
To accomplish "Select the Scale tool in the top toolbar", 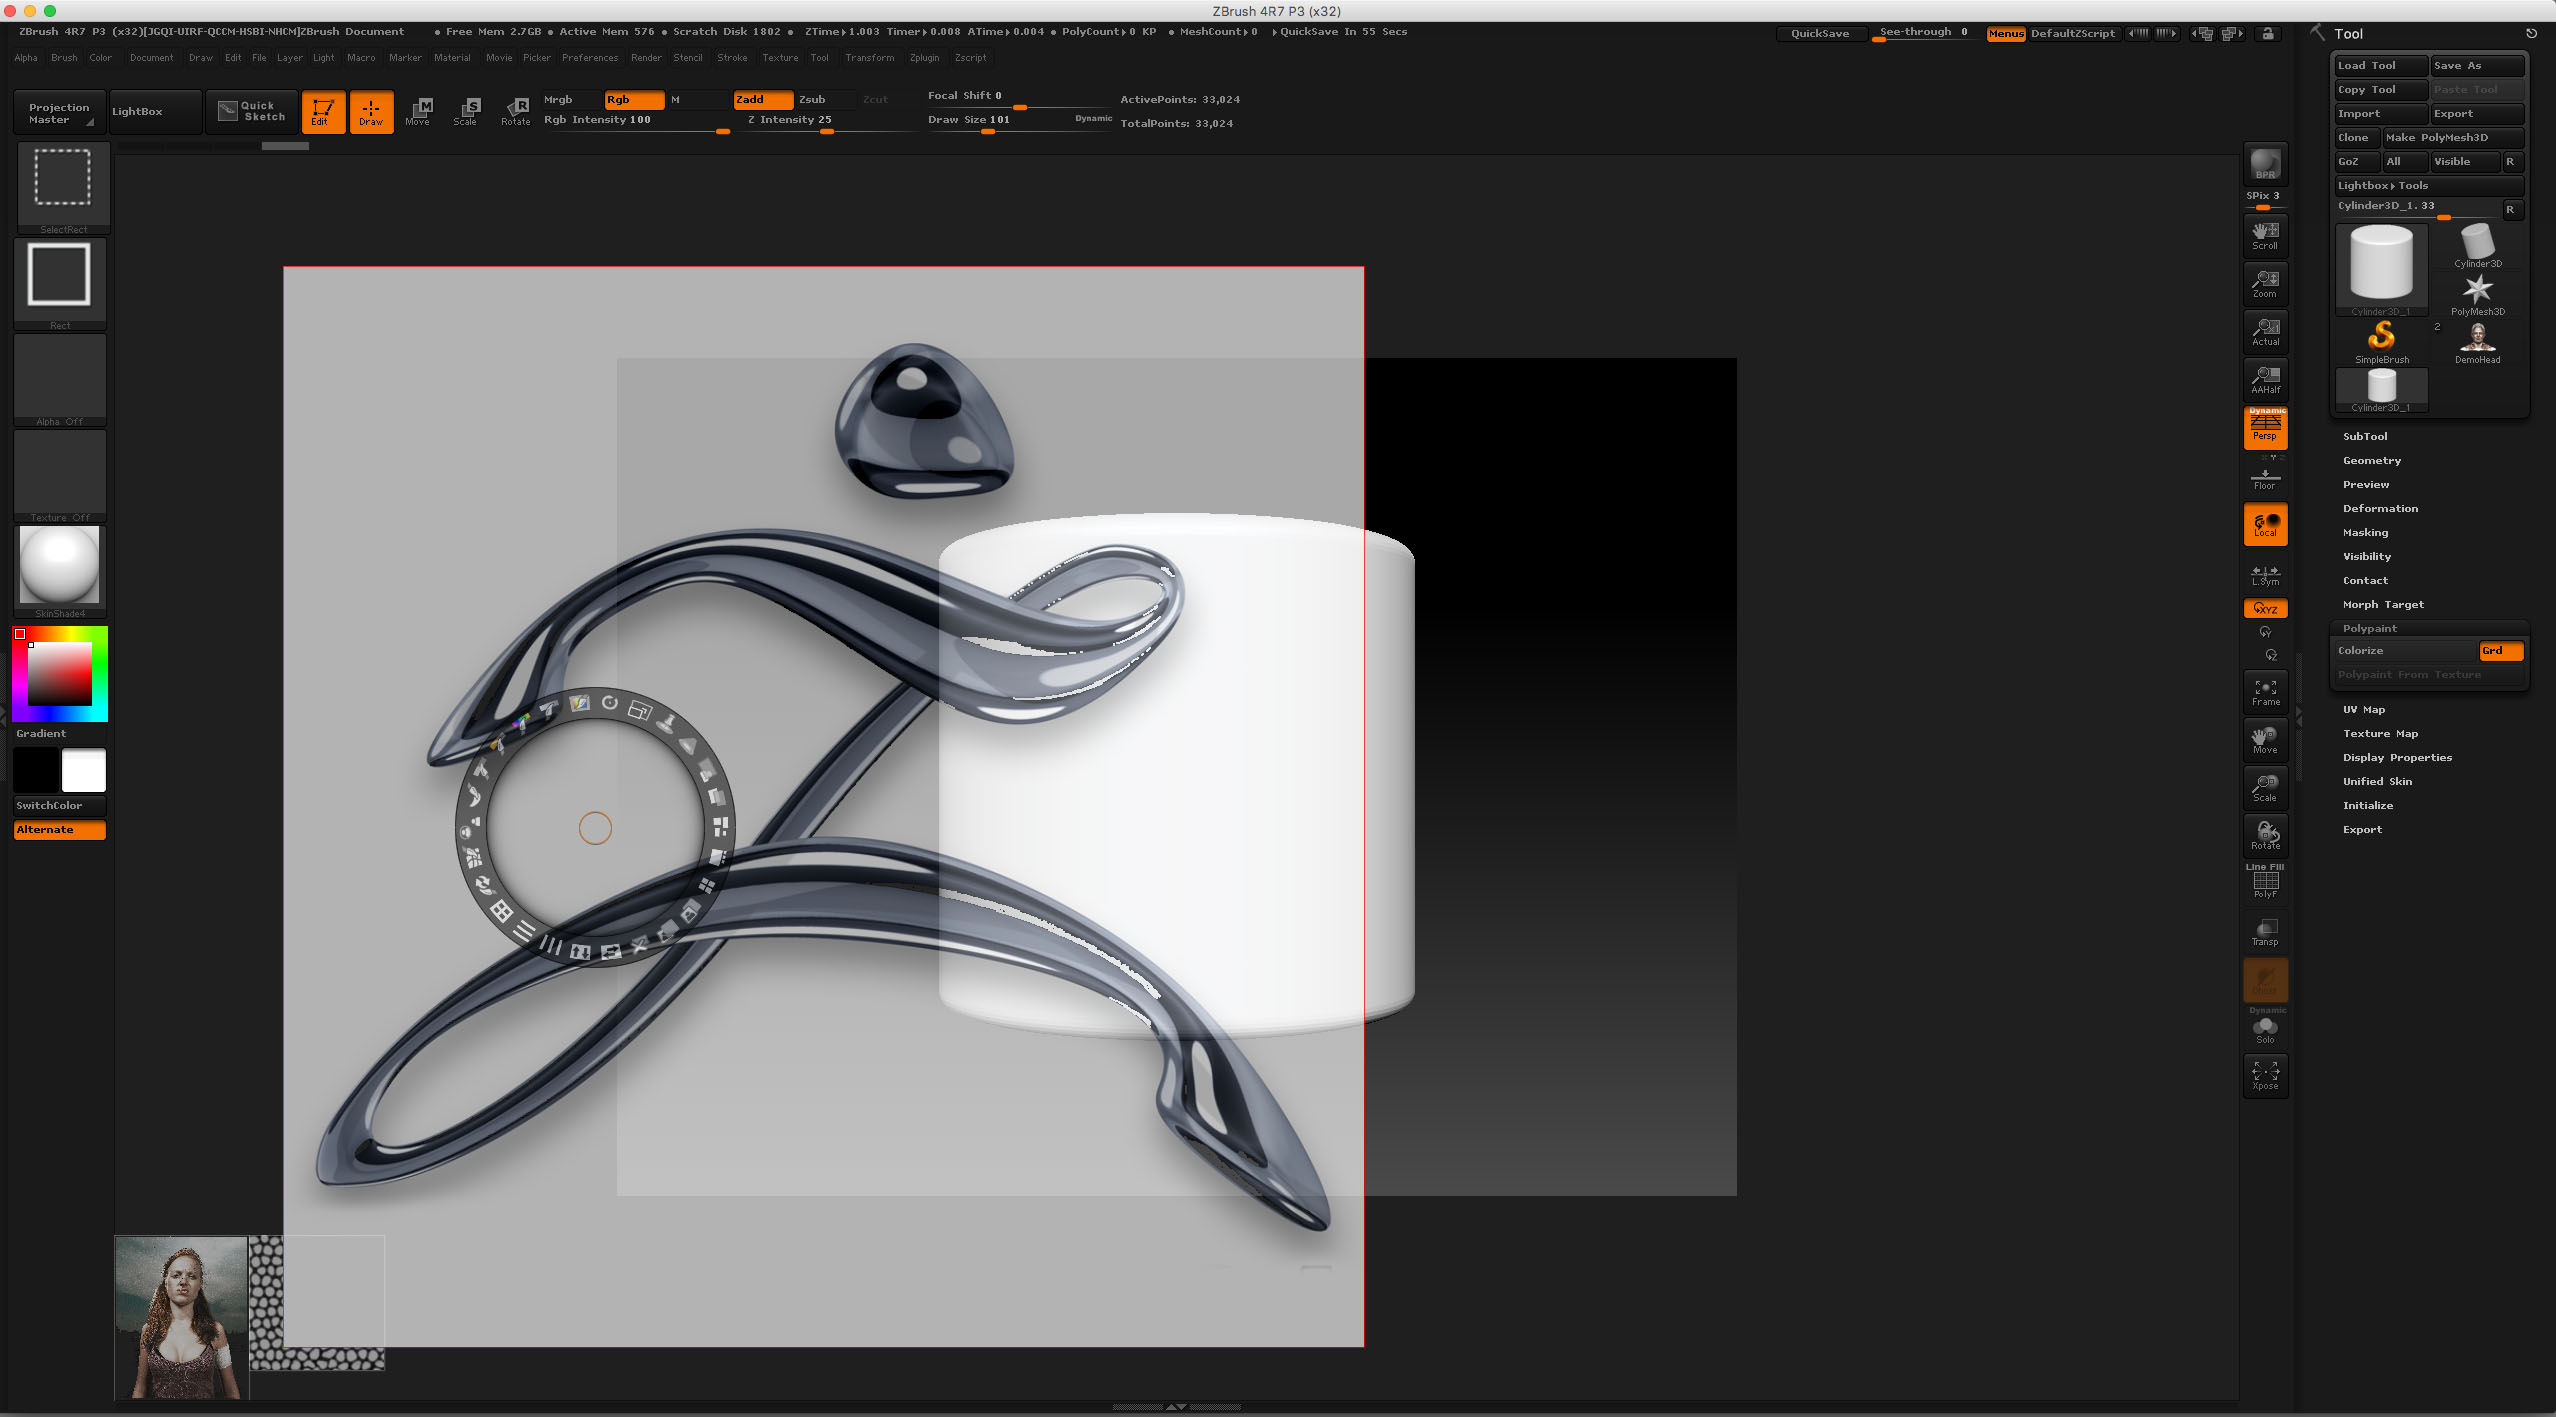I will [466, 111].
